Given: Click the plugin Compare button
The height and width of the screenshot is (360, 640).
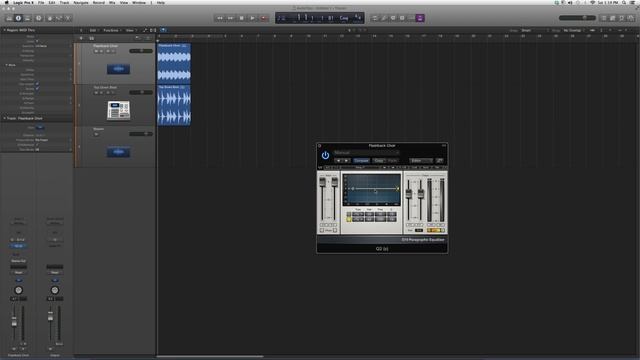Looking at the screenshot, I should pos(361,161).
